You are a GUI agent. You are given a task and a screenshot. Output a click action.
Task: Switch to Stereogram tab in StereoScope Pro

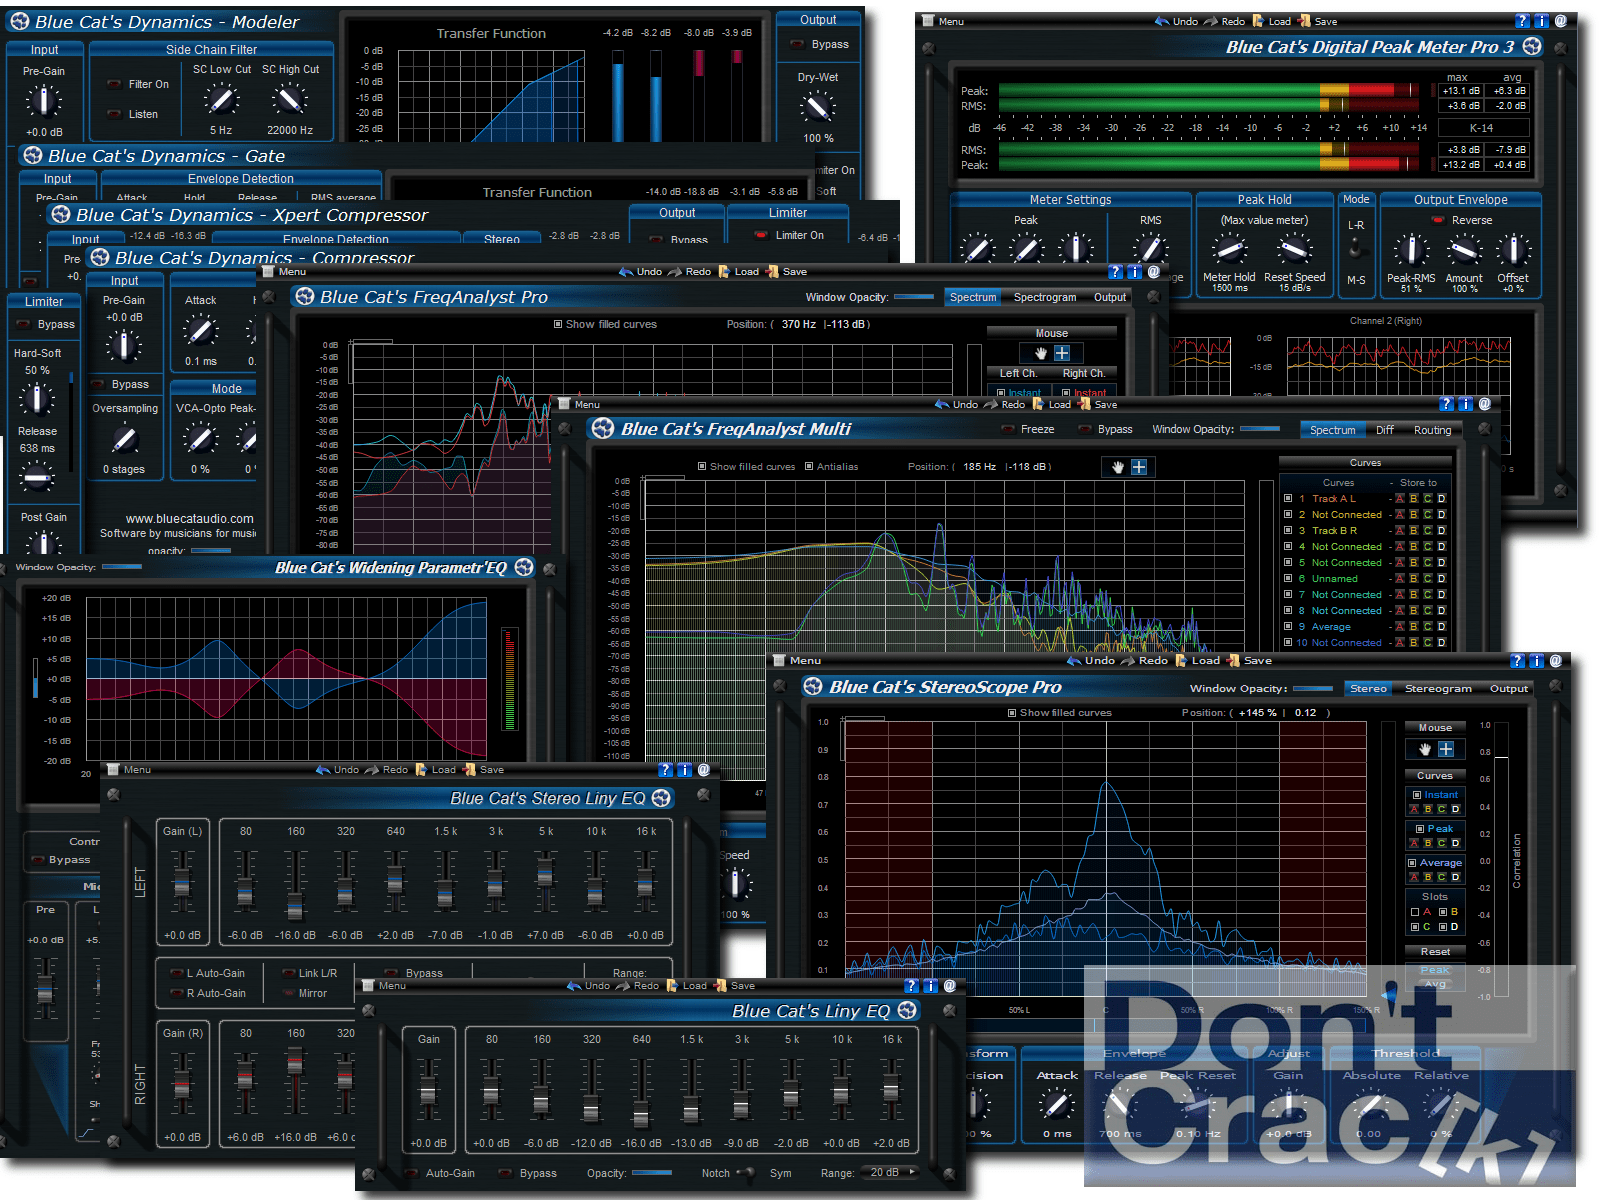(x=1438, y=688)
